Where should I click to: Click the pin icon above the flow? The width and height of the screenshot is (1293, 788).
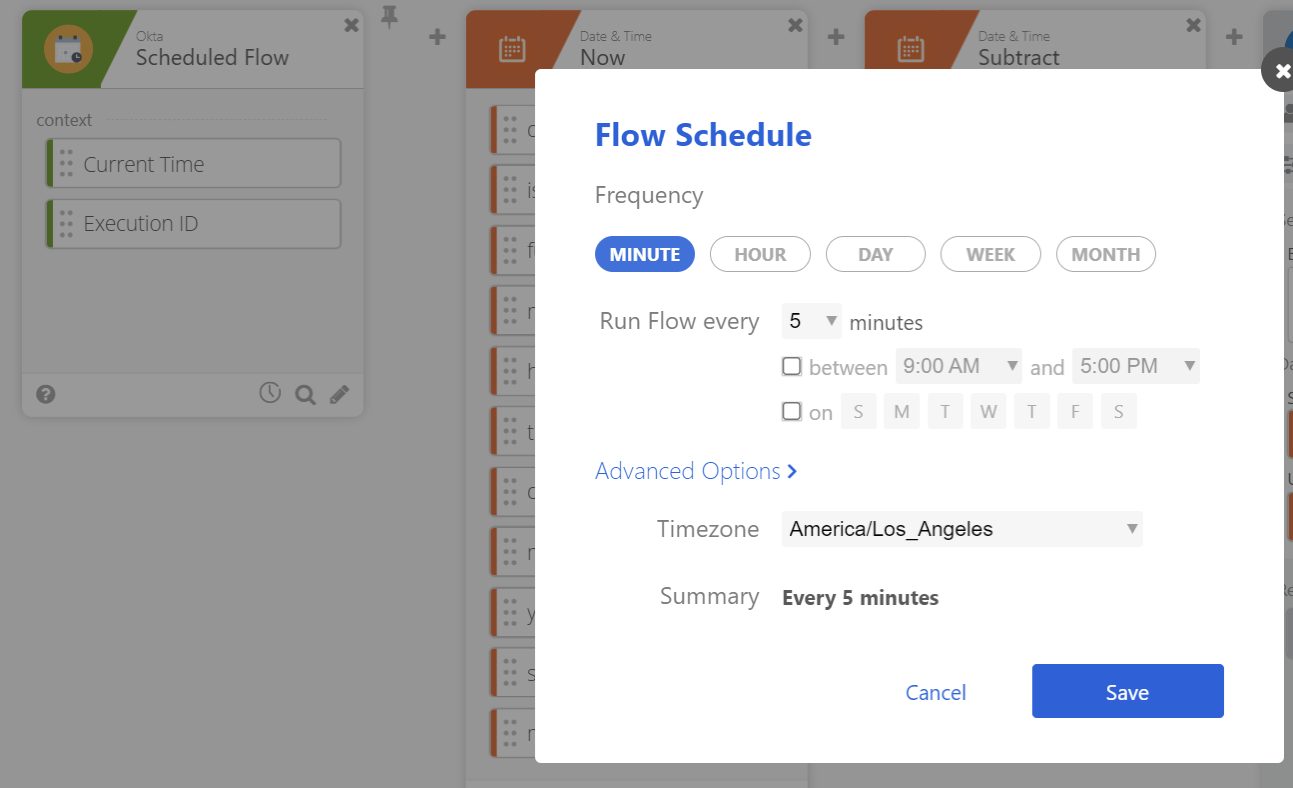(x=389, y=17)
